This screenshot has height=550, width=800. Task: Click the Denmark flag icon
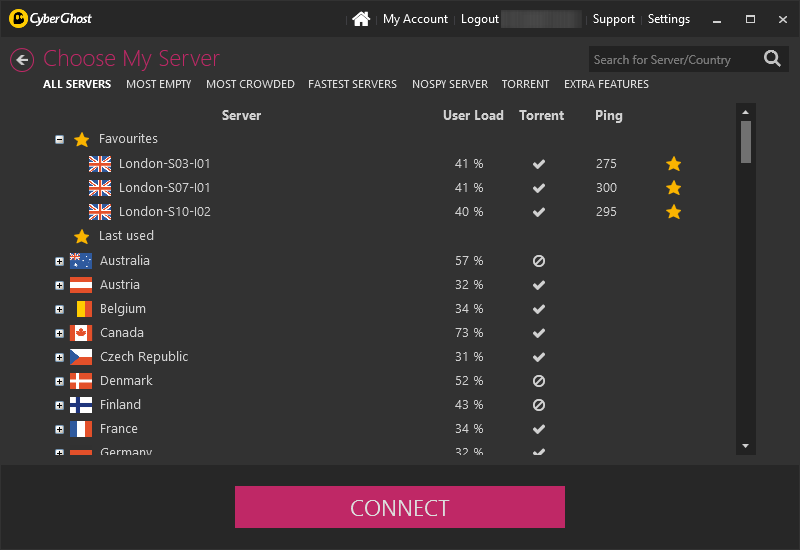tap(81, 381)
